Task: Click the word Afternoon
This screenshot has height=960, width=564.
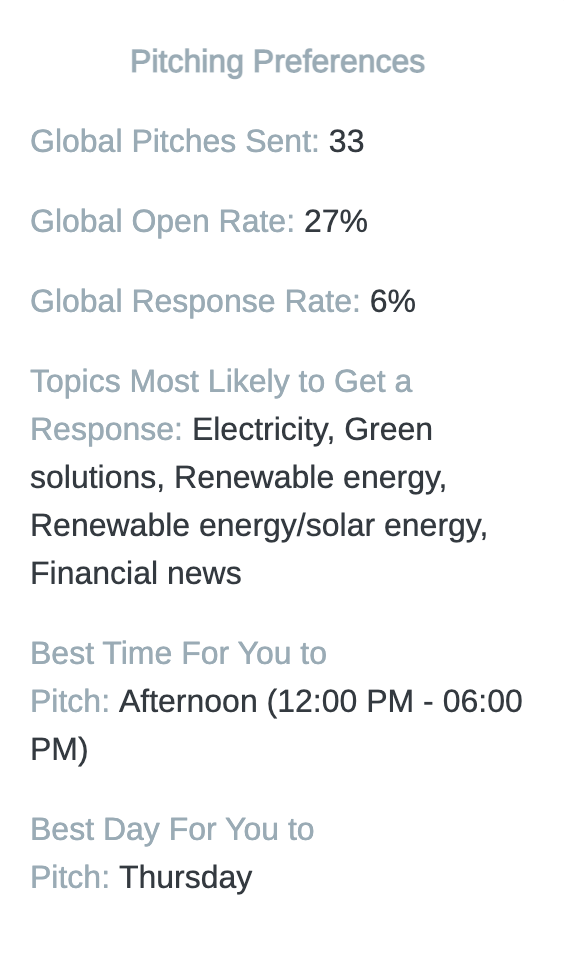Action: [x=188, y=702]
